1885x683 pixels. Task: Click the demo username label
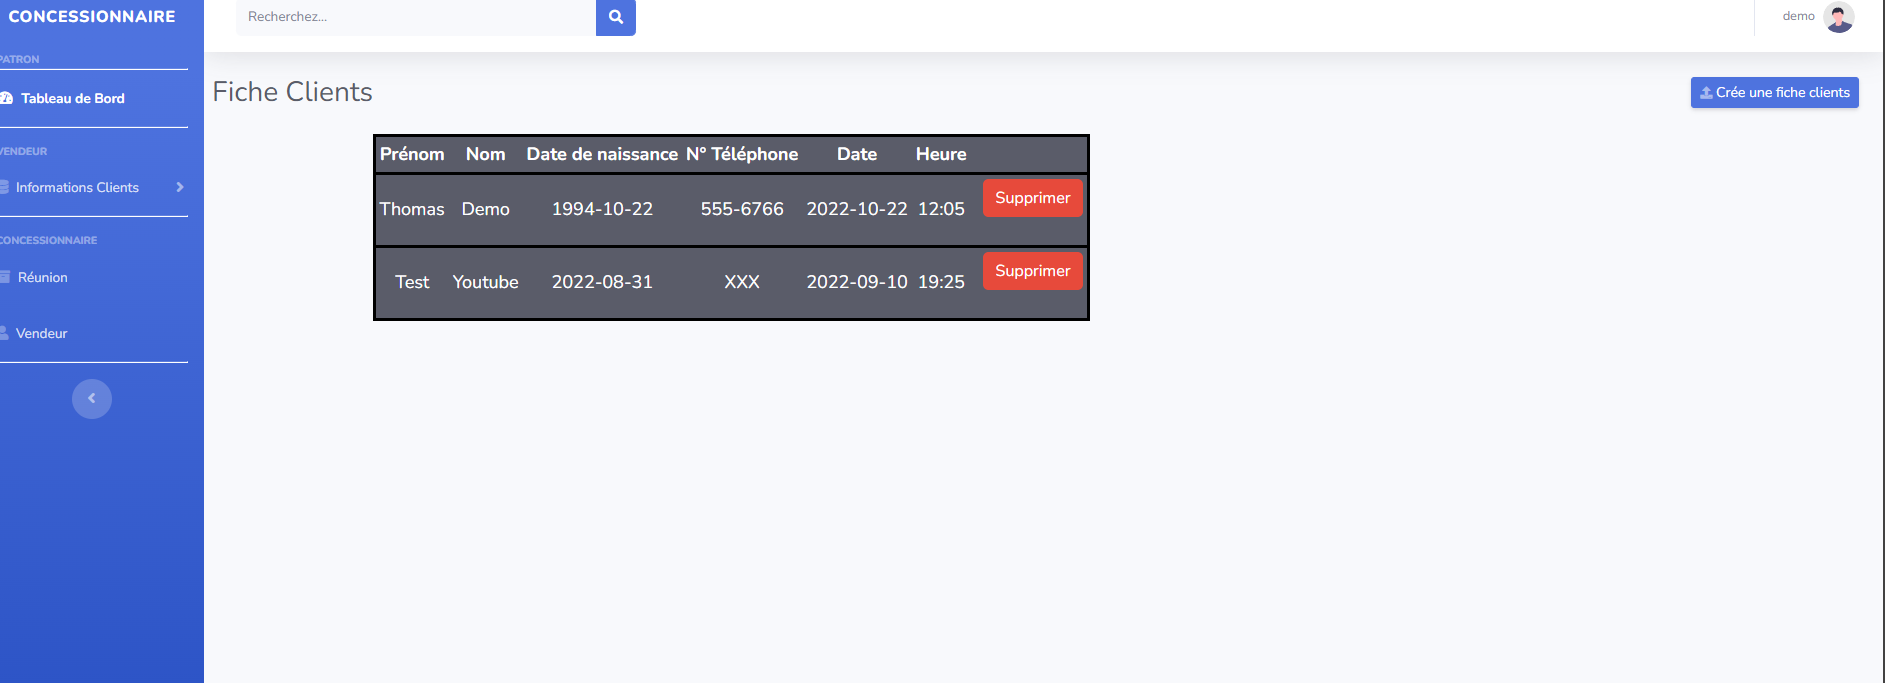(1798, 16)
